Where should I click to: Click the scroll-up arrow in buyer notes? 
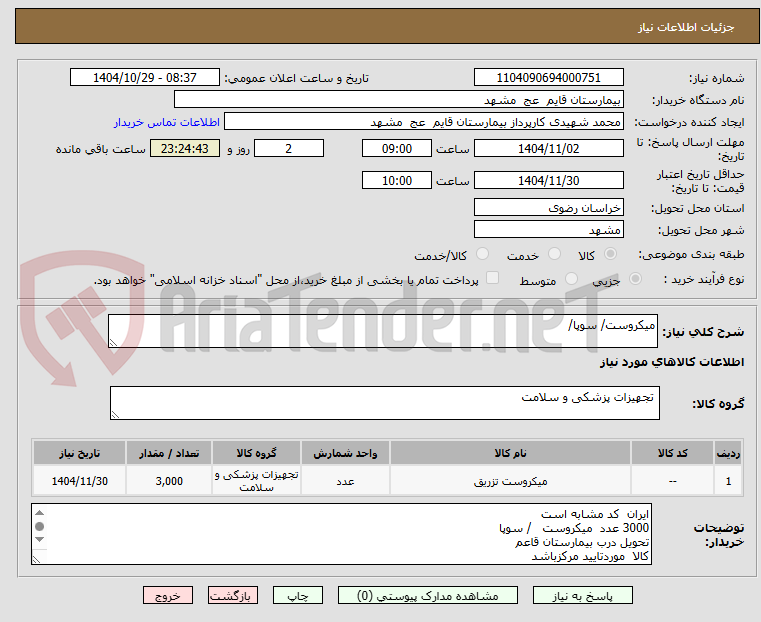pos(40,513)
